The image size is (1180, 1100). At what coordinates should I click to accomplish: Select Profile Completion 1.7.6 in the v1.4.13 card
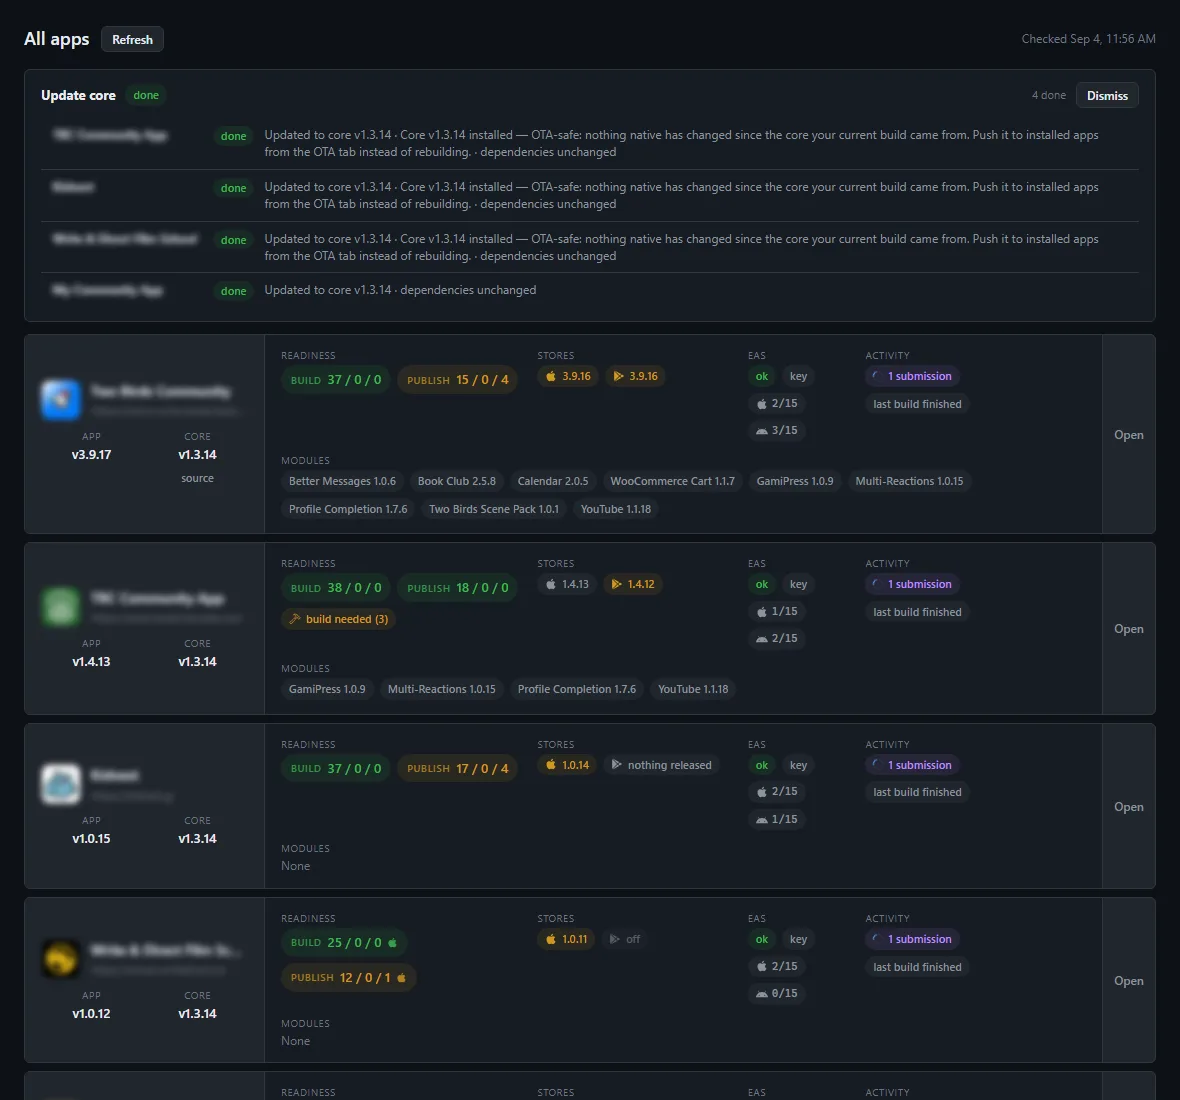[x=576, y=689]
